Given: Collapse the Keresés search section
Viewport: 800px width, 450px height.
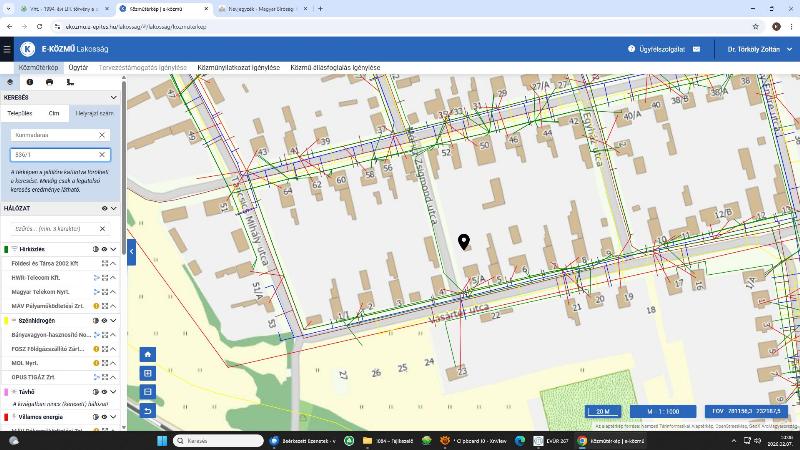Looking at the screenshot, I should pos(114,98).
